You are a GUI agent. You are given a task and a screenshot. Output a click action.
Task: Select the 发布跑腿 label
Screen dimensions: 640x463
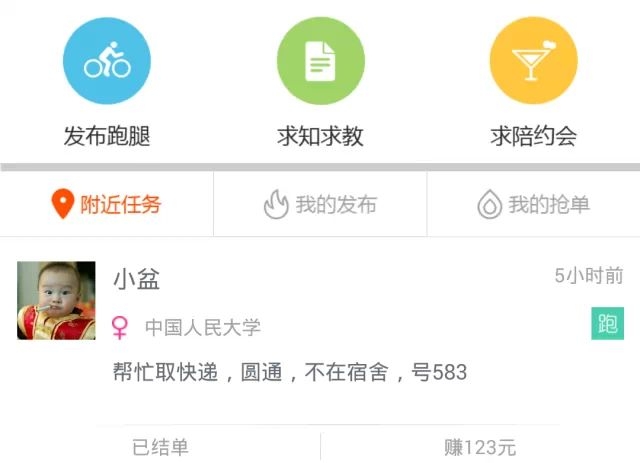[107, 136]
